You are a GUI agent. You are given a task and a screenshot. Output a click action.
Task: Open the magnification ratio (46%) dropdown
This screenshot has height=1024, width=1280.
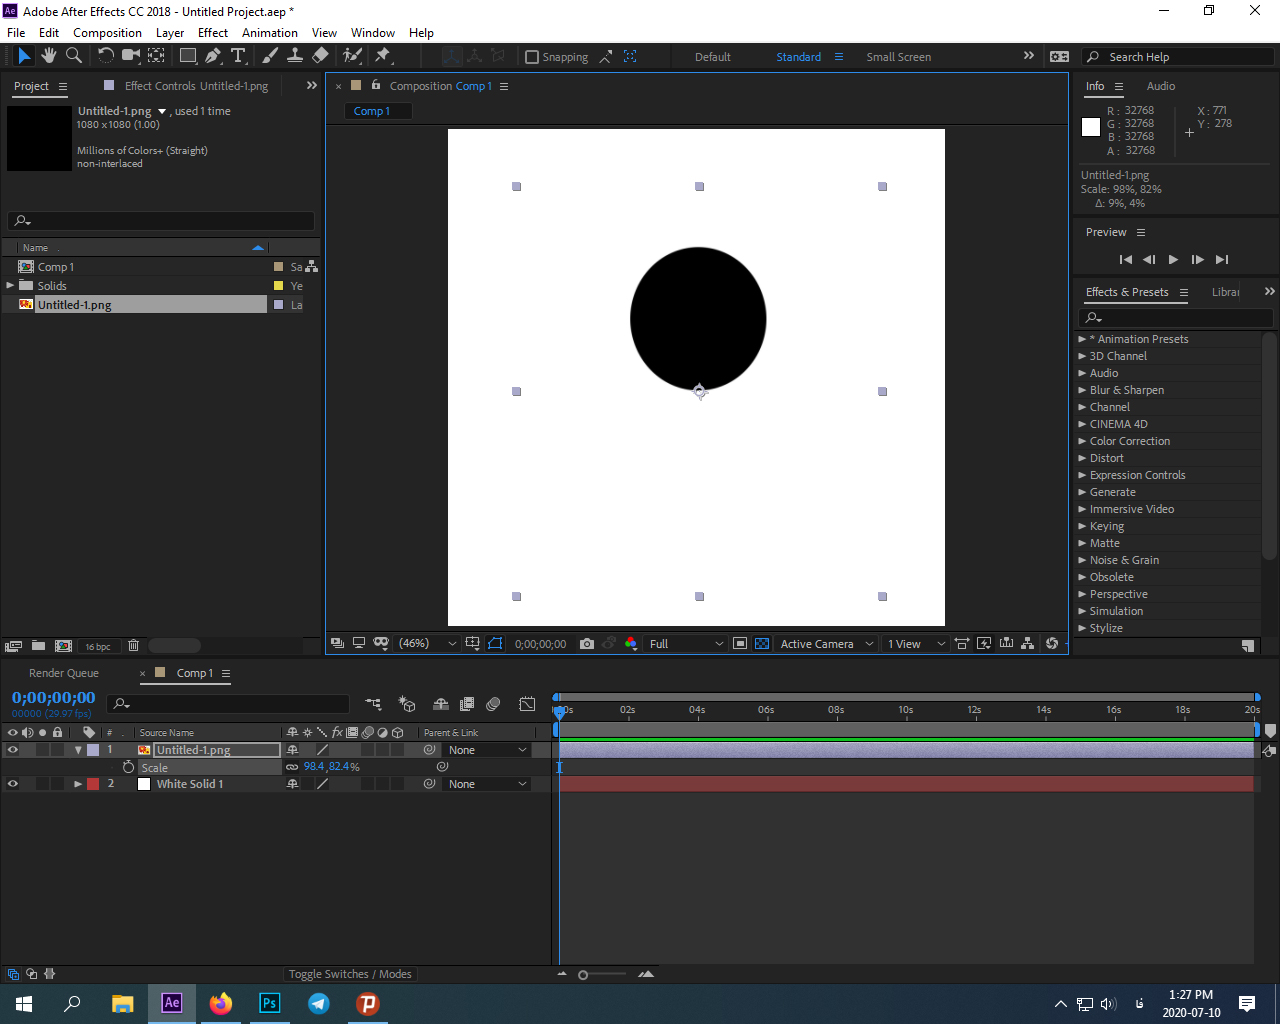click(x=428, y=644)
